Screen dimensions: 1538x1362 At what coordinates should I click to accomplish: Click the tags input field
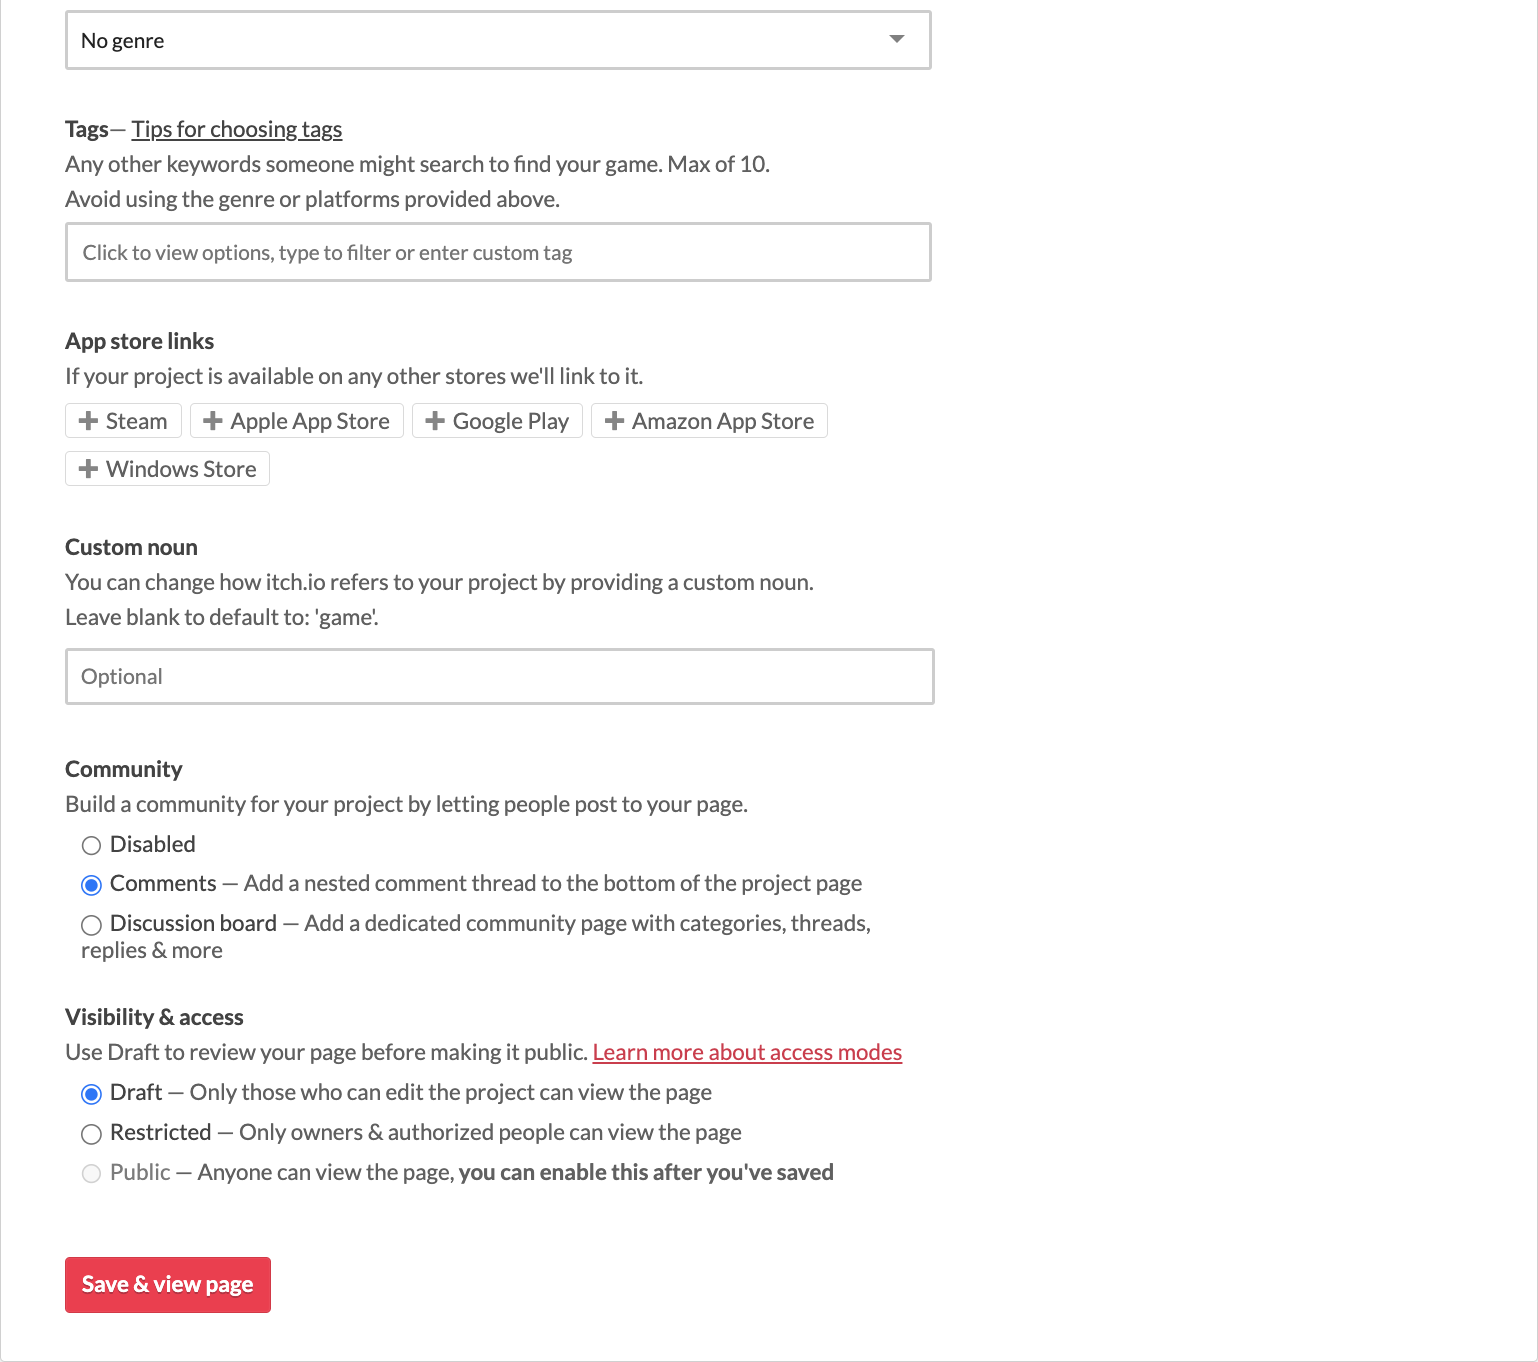coord(497,252)
